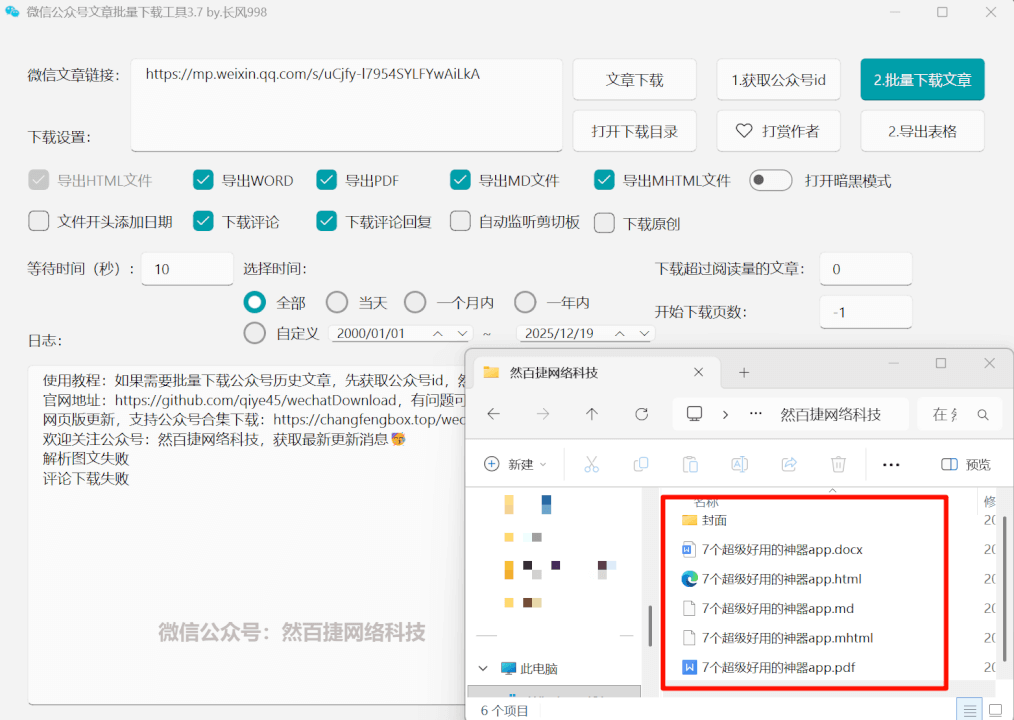This screenshot has height=720, width=1014.
Task: Click the Delete trash icon in Explorer toolbar
Action: [838, 464]
